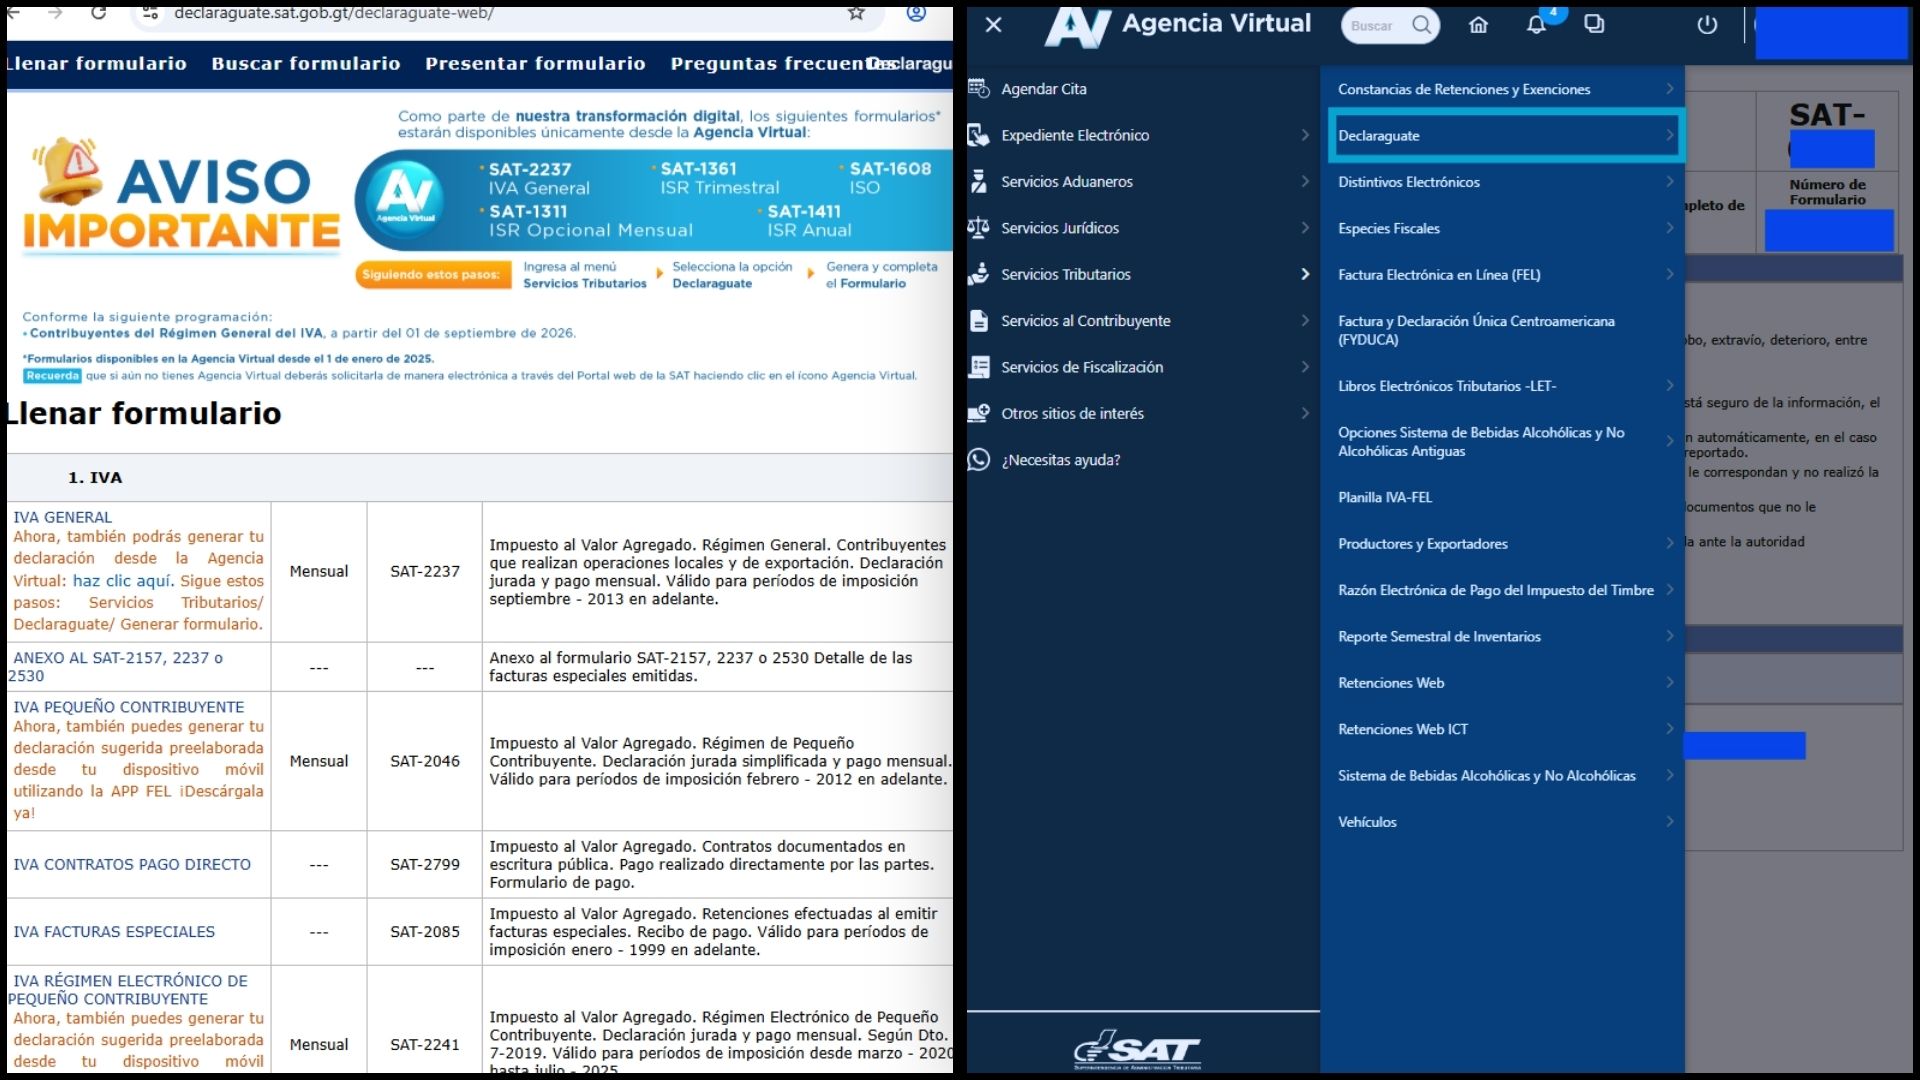1920x1080 pixels.
Task: Expand Servicios de Fiscalización submenu arrow
Action: (1304, 367)
